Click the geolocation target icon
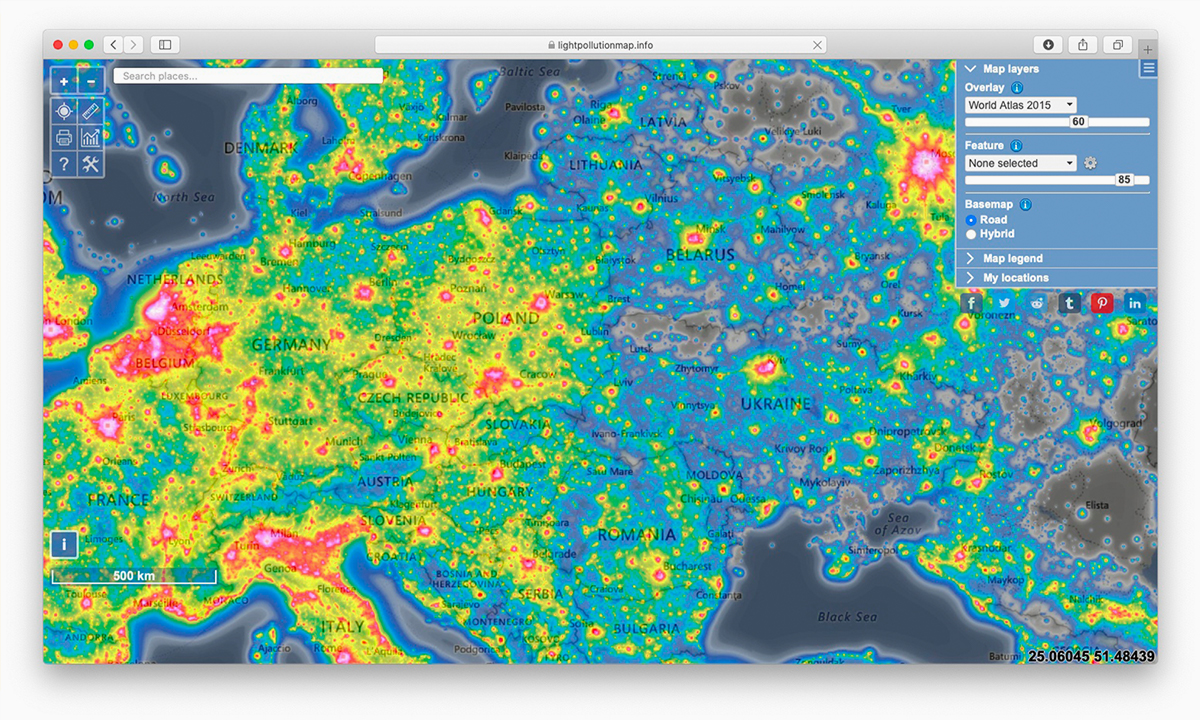The image size is (1200, 720). click(64, 111)
